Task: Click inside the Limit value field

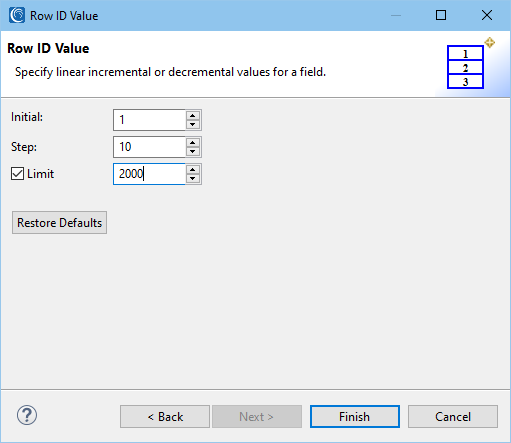Action: [x=149, y=174]
